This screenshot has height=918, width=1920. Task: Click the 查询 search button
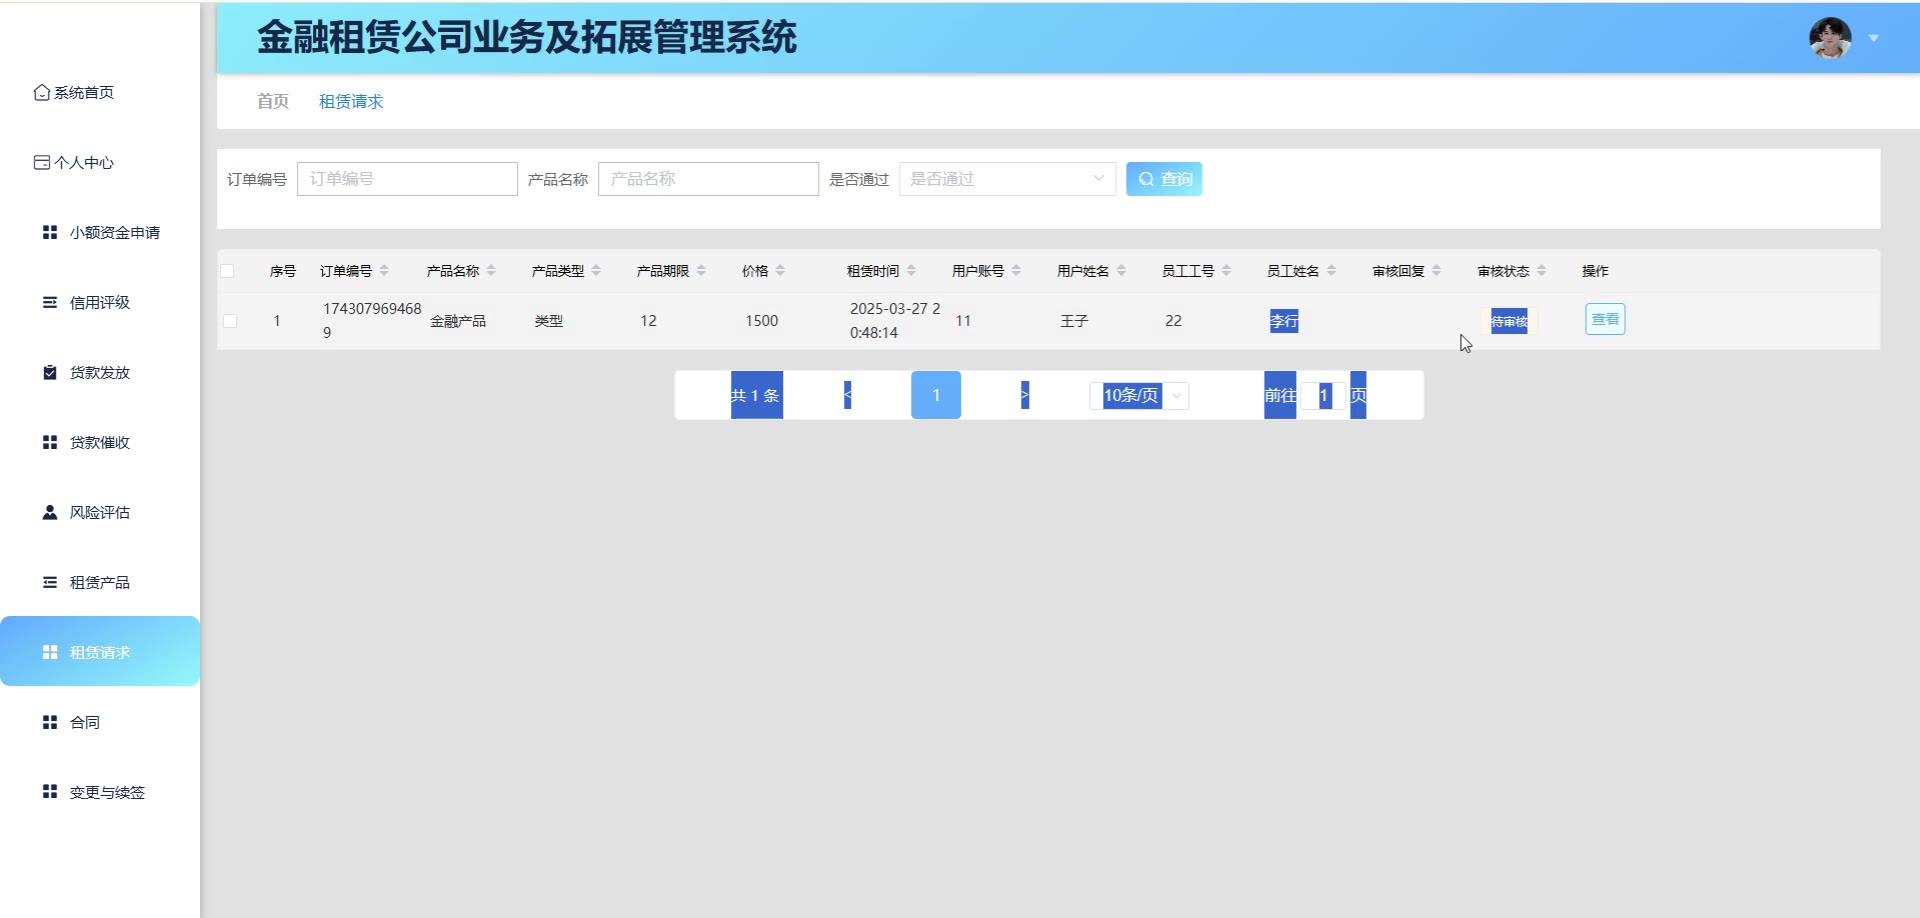[x=1163, y=179]
